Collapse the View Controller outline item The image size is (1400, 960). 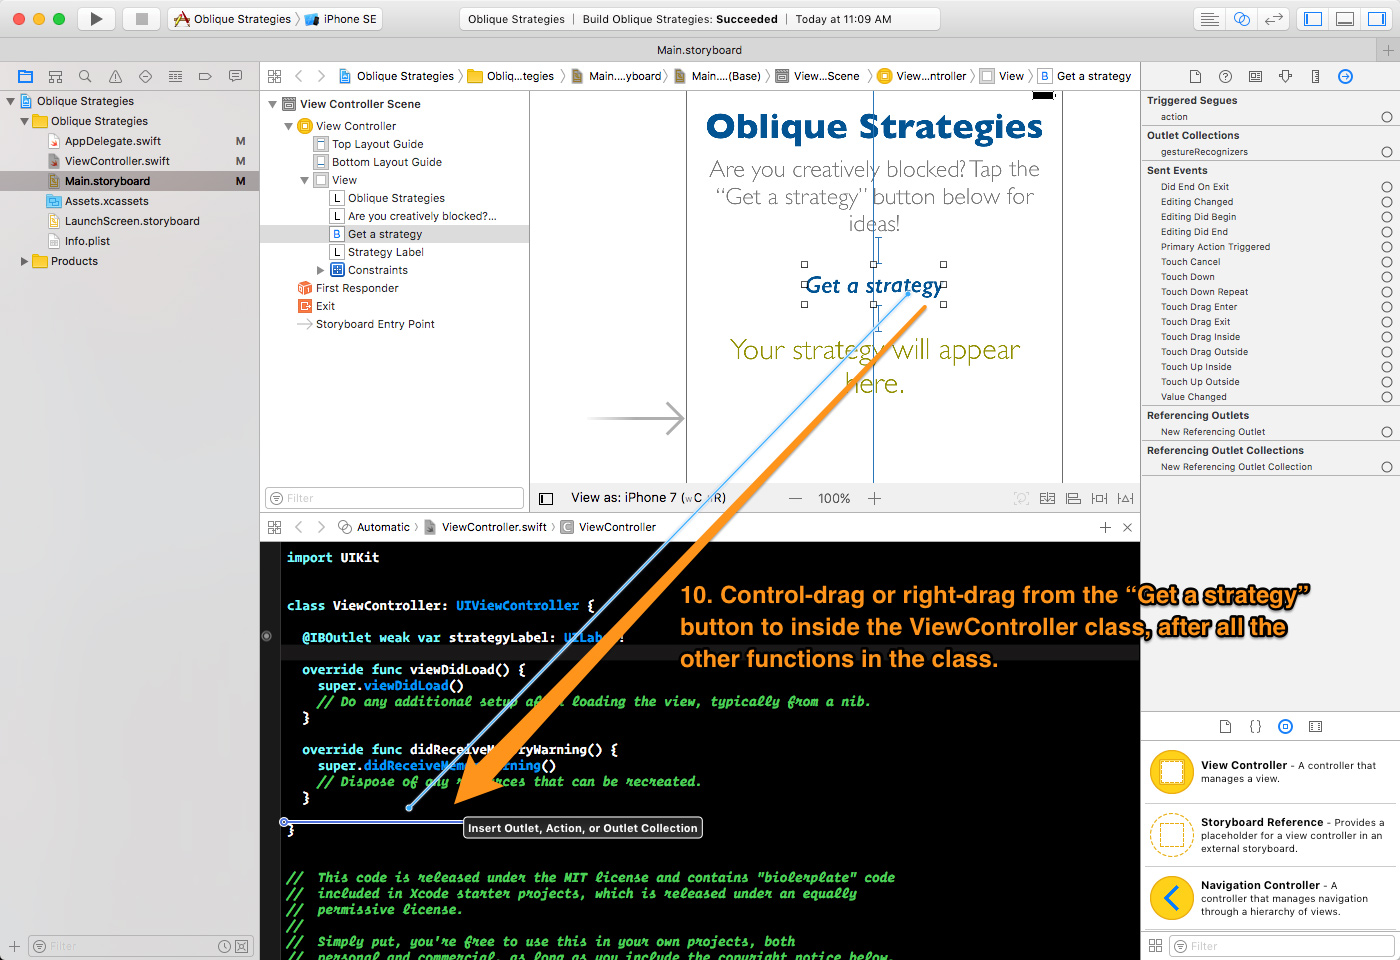click(x=288, y=126)
